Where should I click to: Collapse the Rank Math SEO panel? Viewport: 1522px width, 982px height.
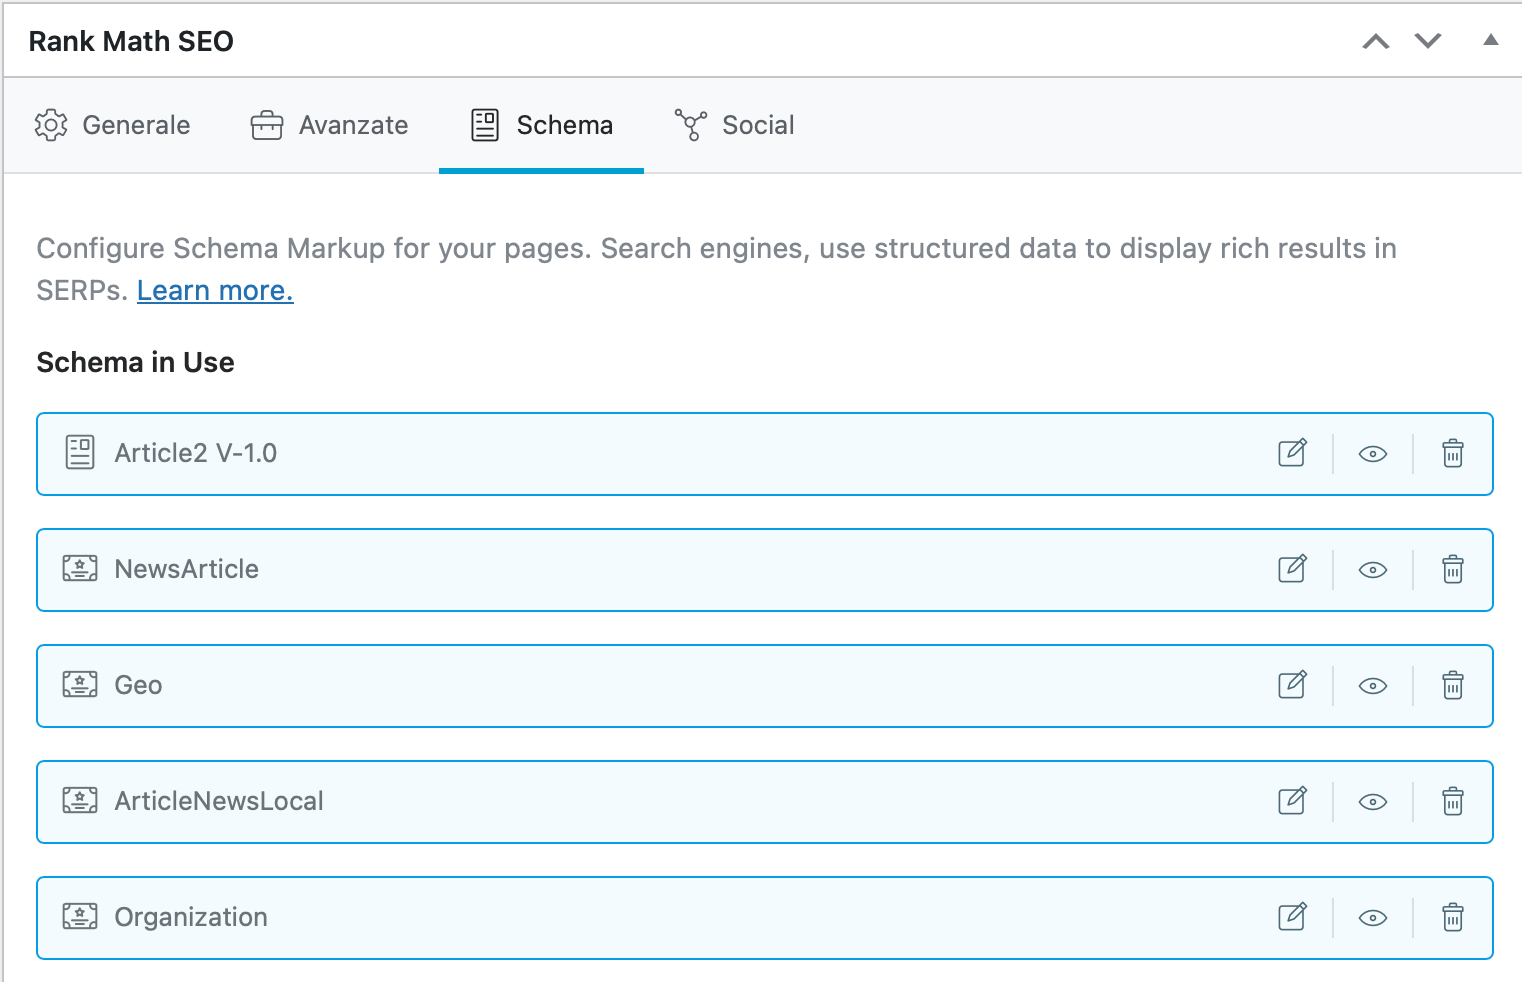[1490, 40]
